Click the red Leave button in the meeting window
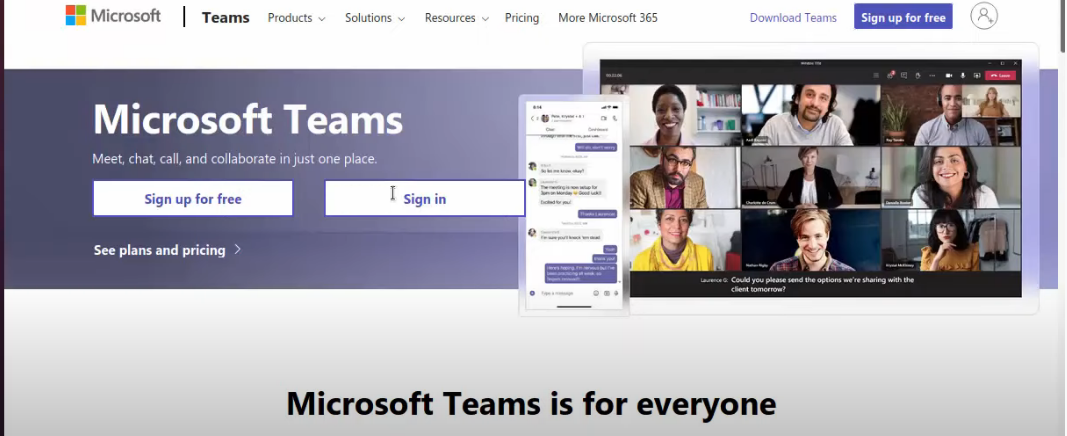The width and height of the screenshot is (1067, 436). (998, 75)
